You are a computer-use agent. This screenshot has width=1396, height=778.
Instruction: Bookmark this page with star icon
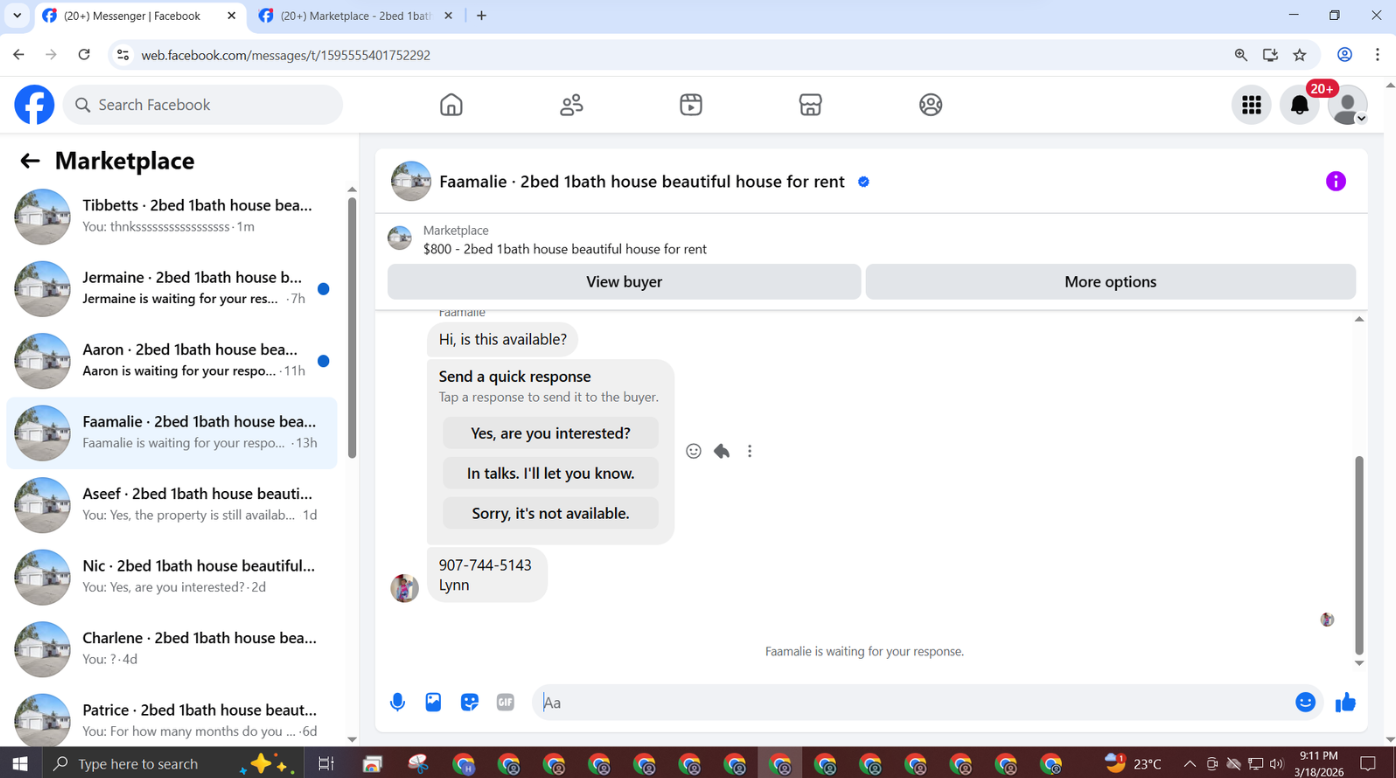(1300, 55)
